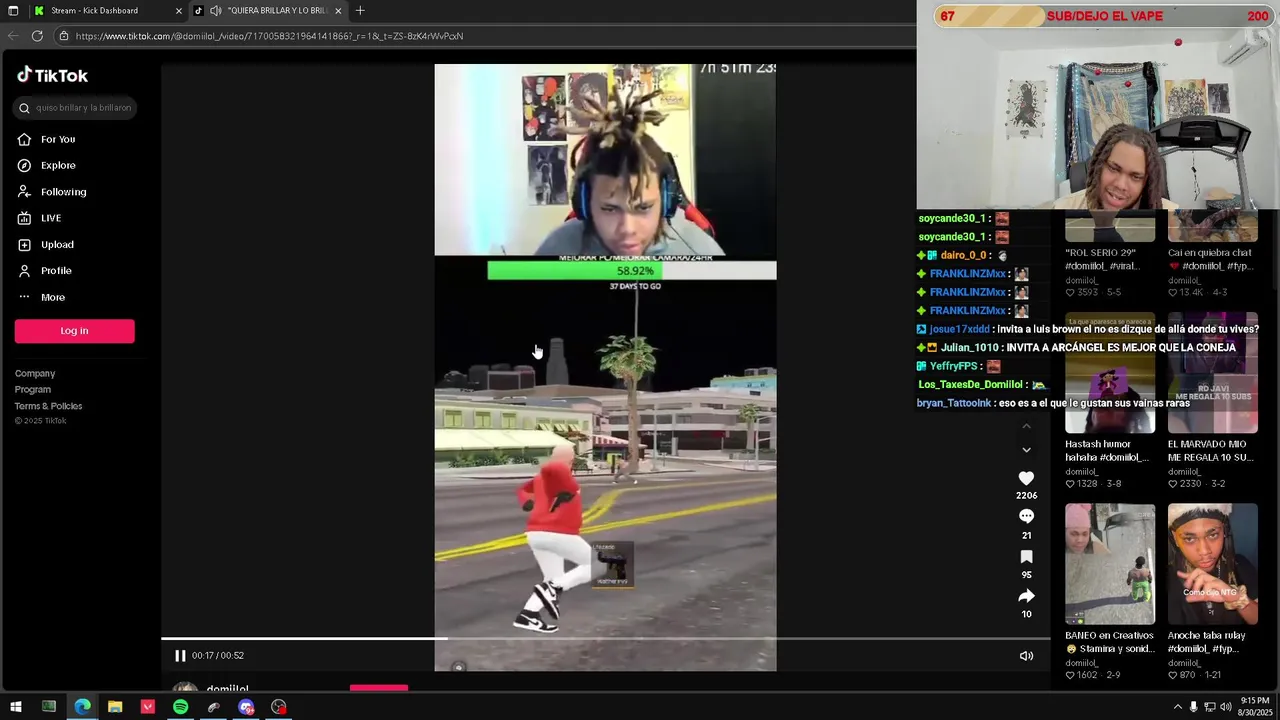
Task: Mute tab using the speaker icon on TikTok tab
Action: (x=215, y=11)
